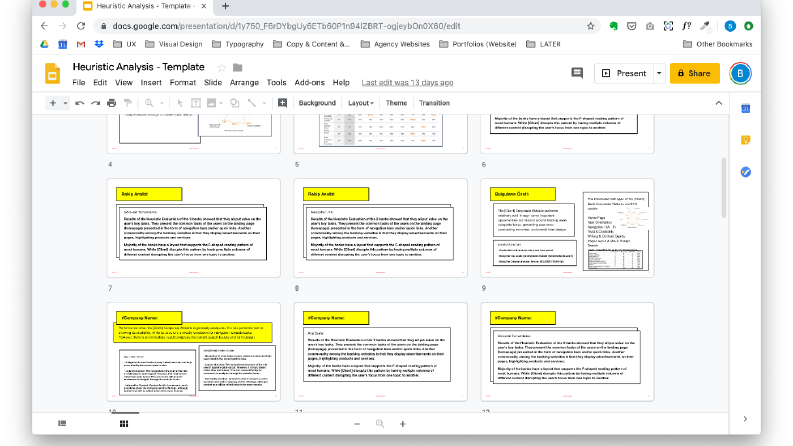Screen dimensions: 793x446
Task: Bookmark page with star icon
Action: click(x=590, y=26)
